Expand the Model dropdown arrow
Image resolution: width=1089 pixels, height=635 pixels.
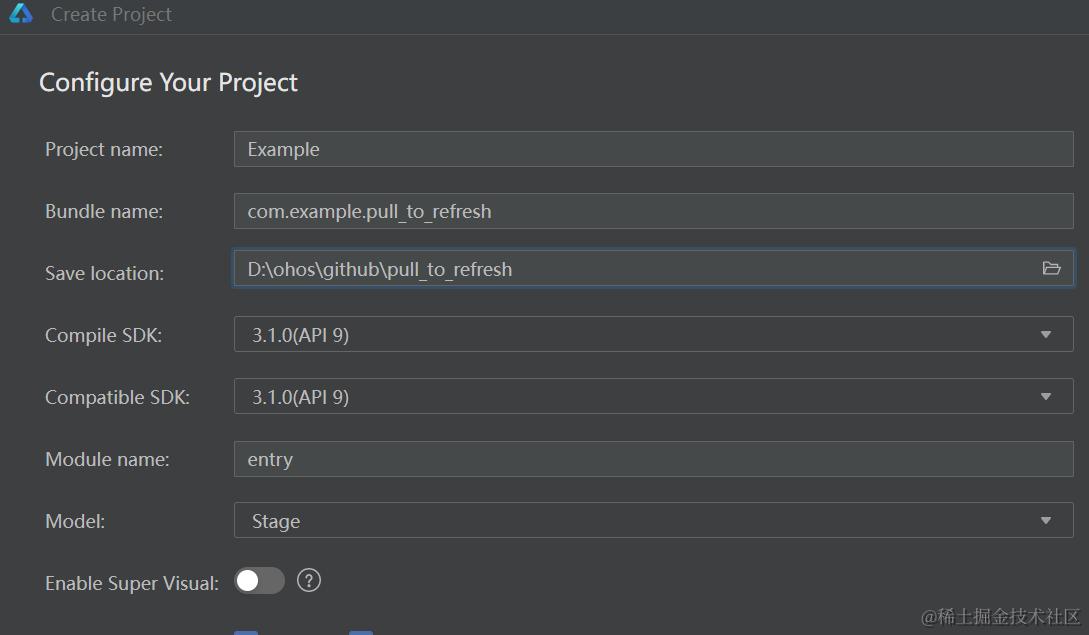[1046, 521]
